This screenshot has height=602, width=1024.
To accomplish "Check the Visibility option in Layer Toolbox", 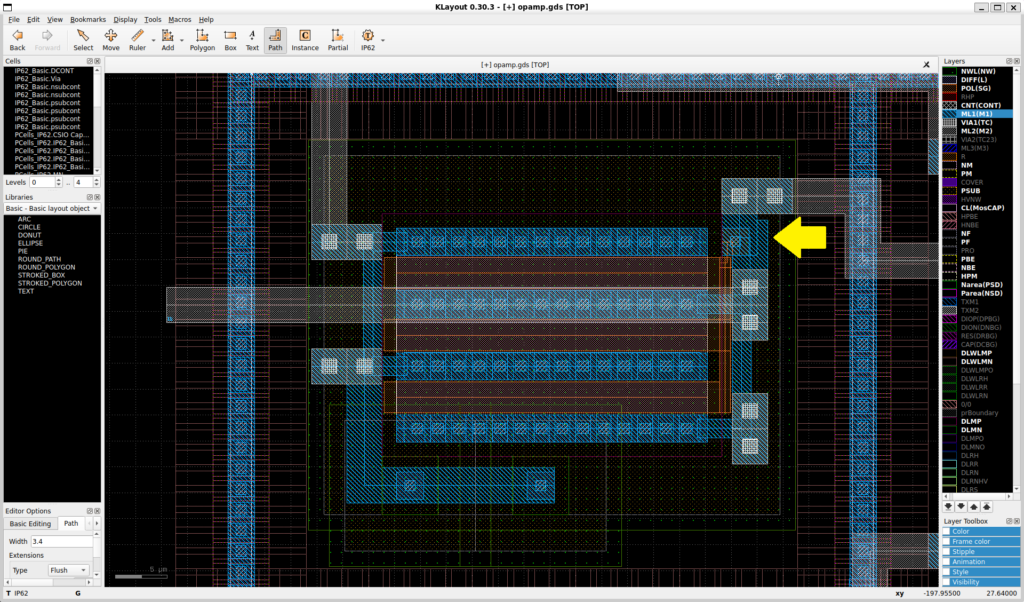I will tap(947, 582).
